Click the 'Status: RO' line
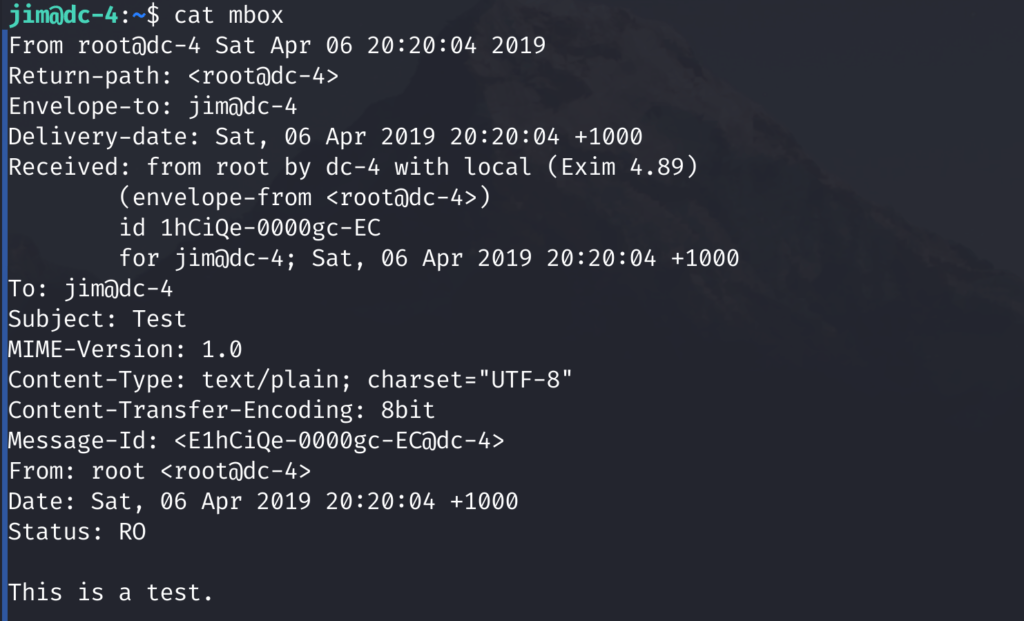Screen dimensions: 1024x621 click(x=76, y=532)
